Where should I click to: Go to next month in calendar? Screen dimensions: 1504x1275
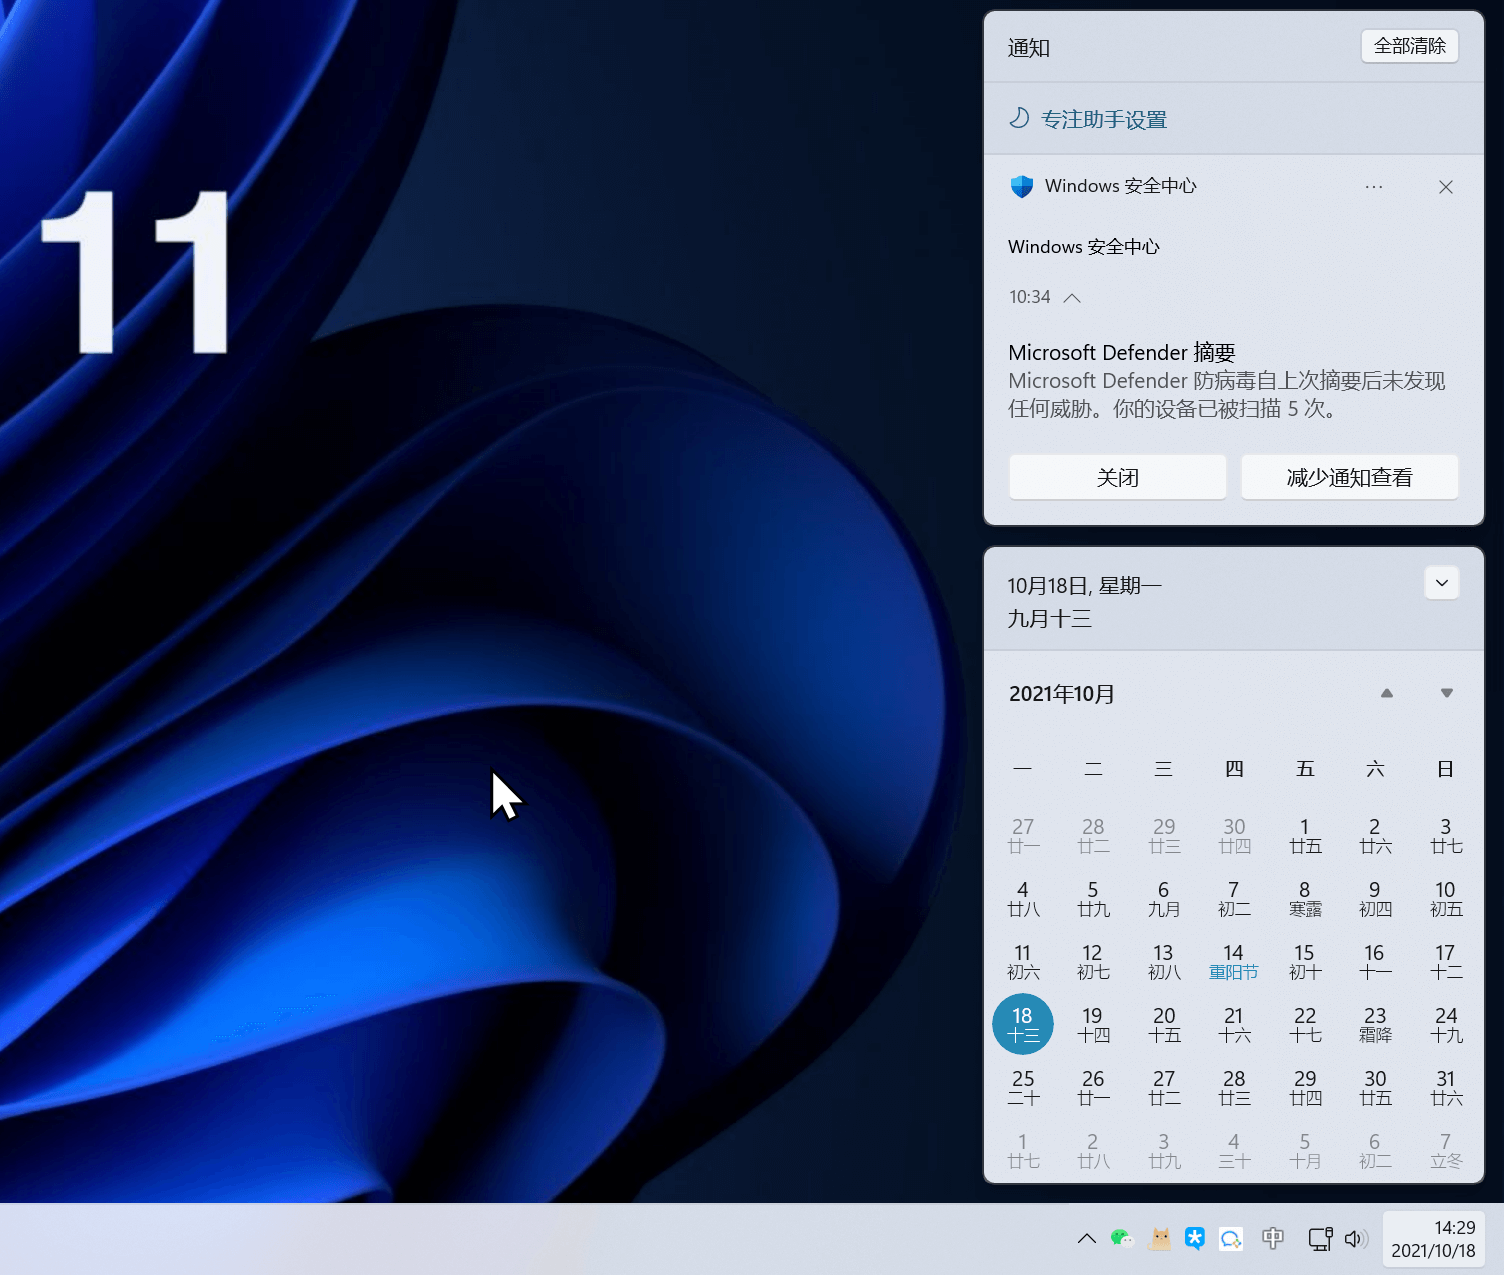point(1446,693)
